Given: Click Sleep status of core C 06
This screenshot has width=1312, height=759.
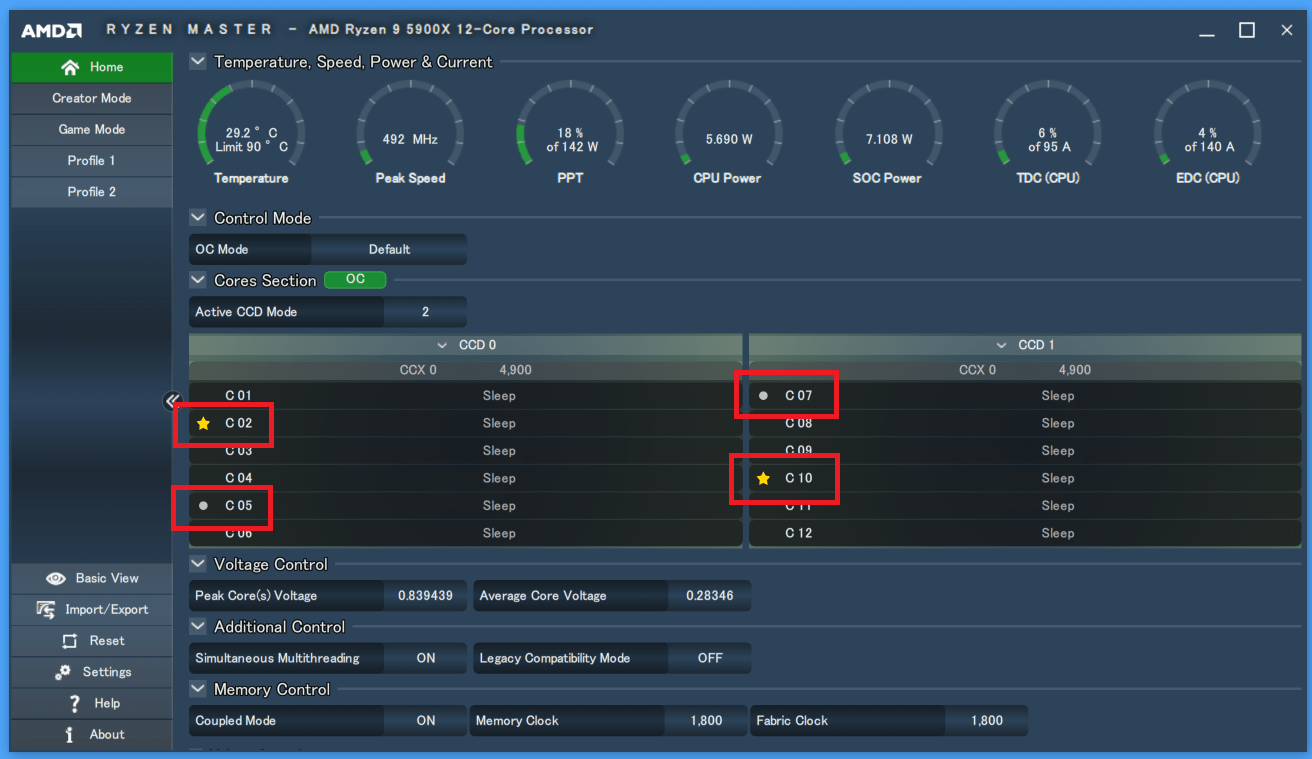Looking at the screenshot, I should [499, 534].
